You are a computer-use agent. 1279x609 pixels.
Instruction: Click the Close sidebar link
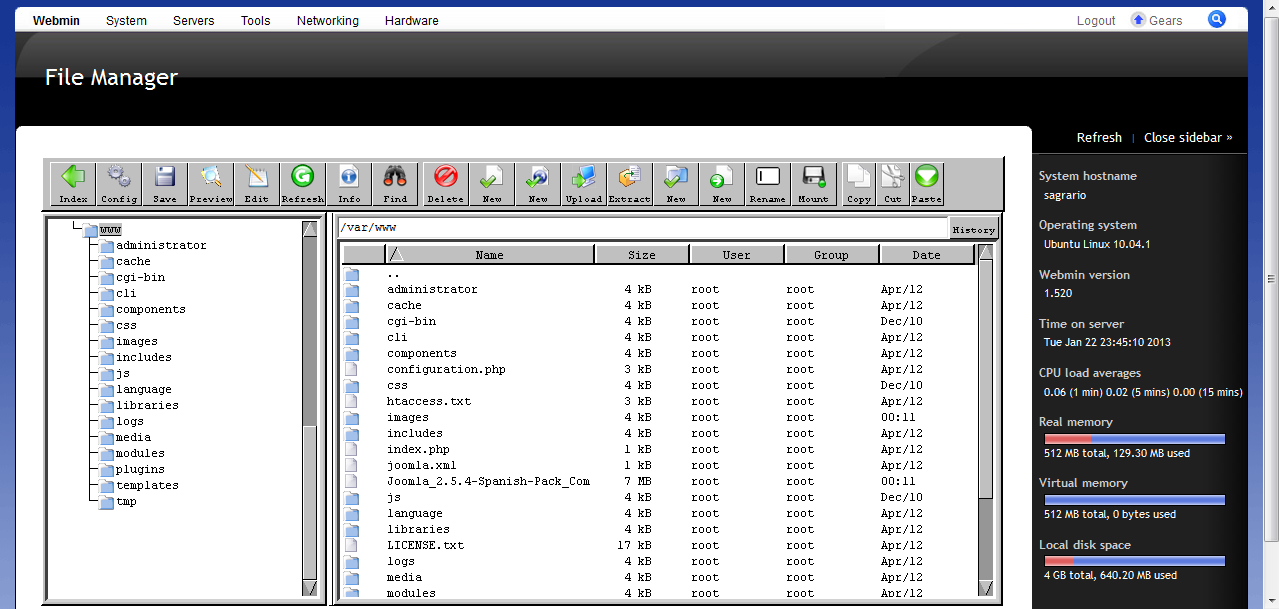click(1188, 137)
